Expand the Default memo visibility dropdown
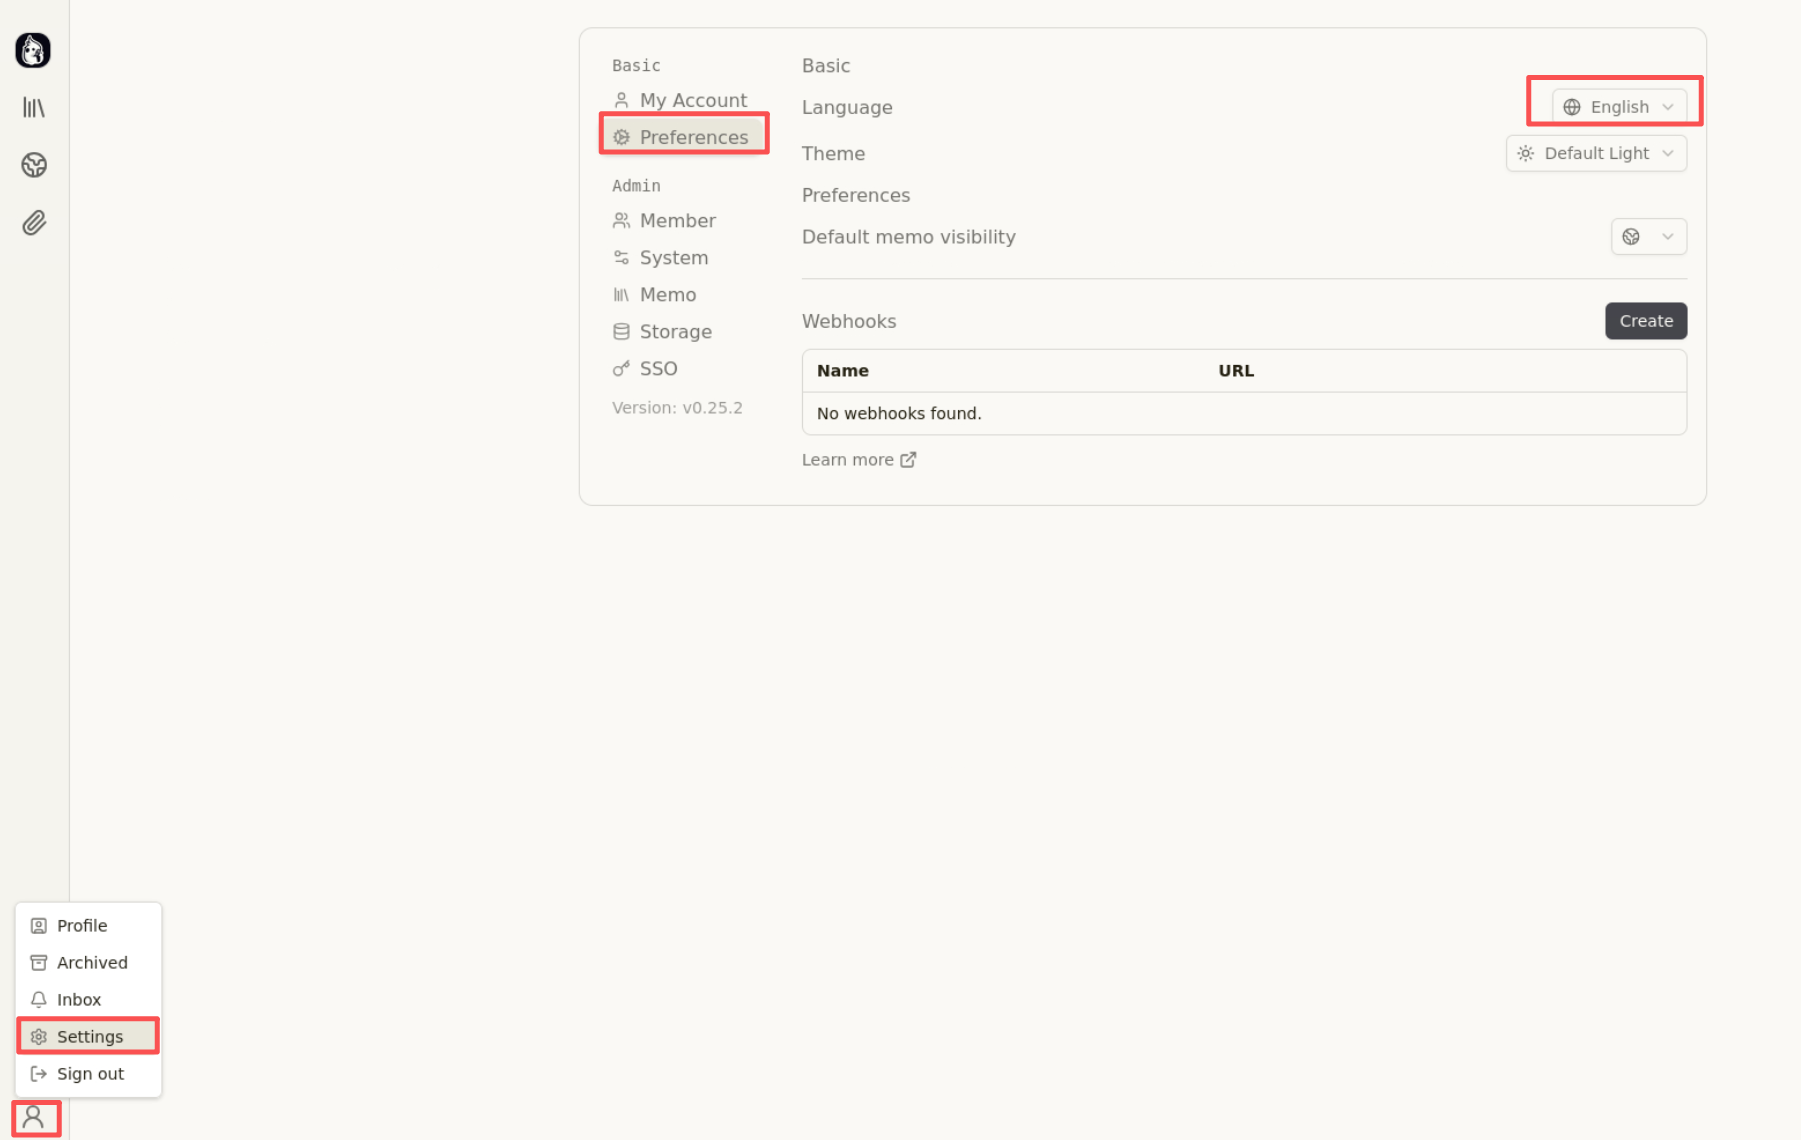 tap(1648, 237)
